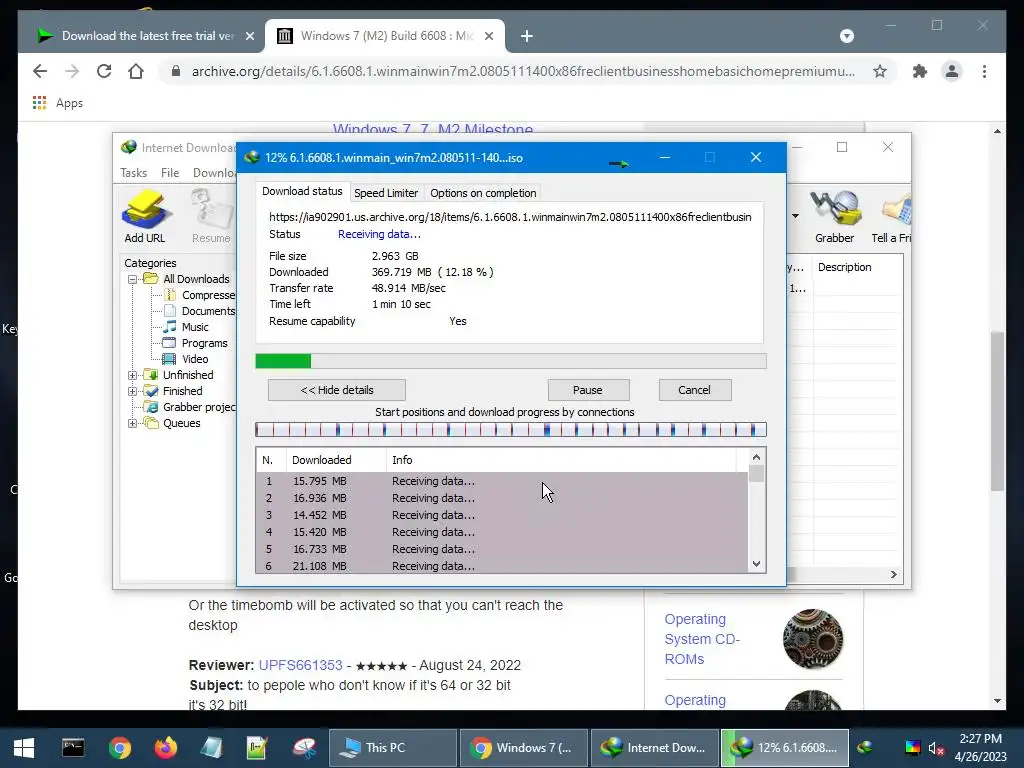Viewport: 1024px width, 768px height.
Task: Select the Video category icon
Action: click(x=169, y=359)
